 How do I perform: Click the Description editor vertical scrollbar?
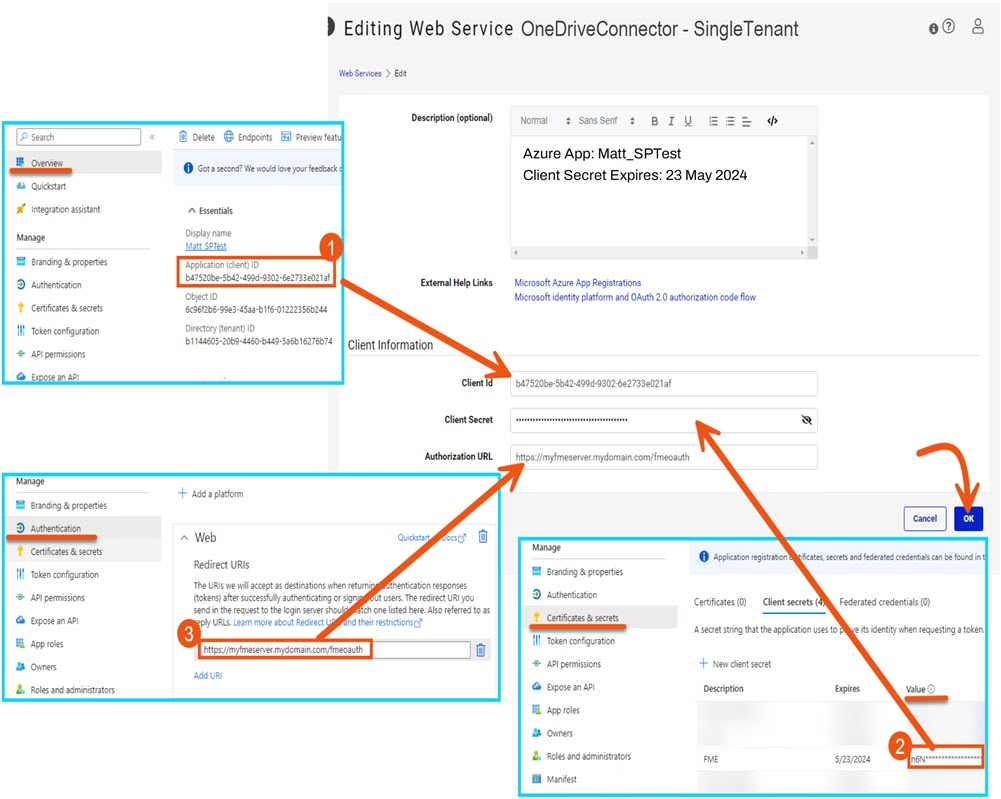click(812, 191)
